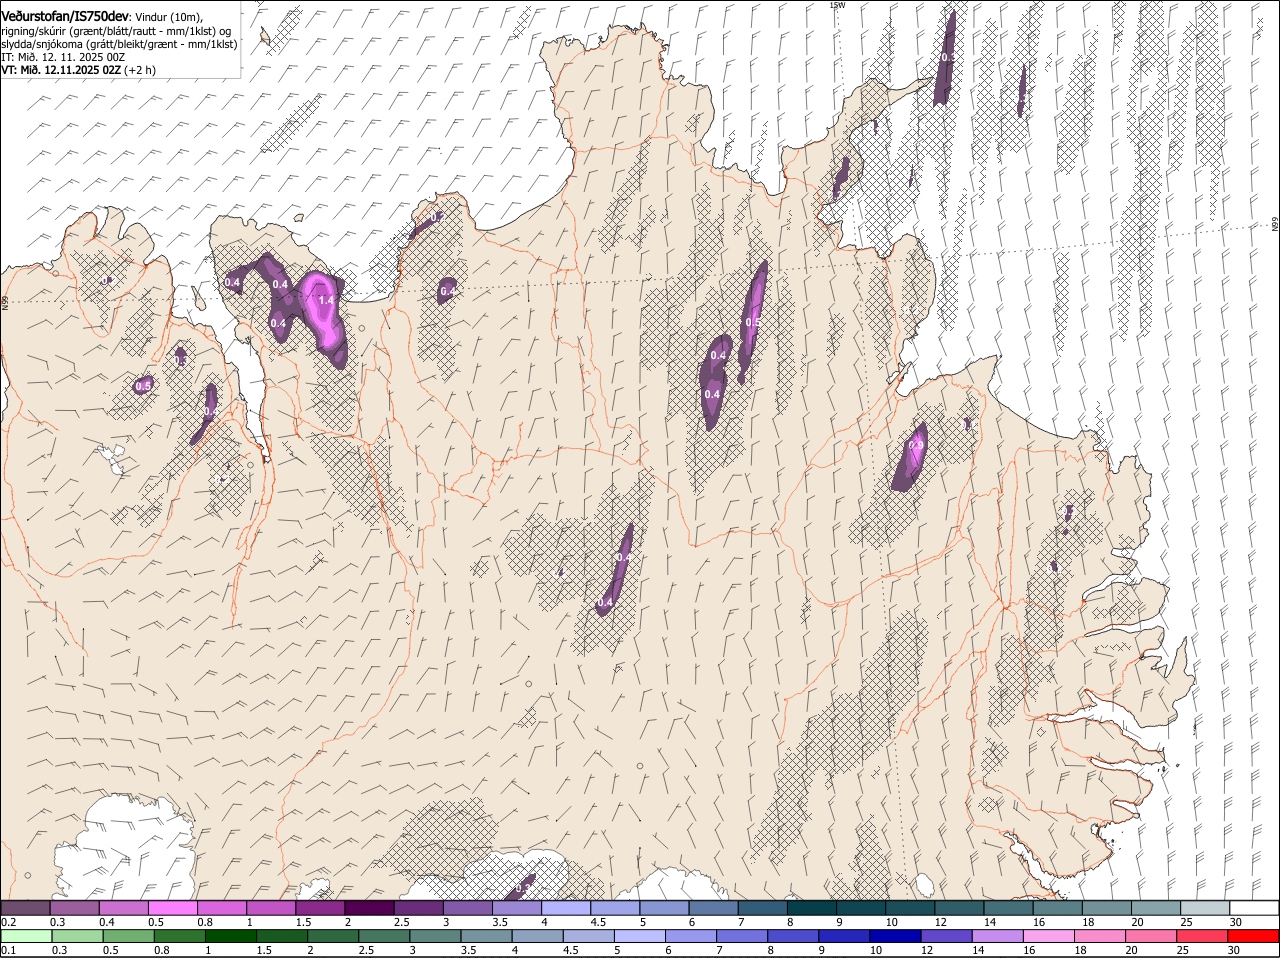The width and height of the screenshot is (1280, 958).
Task: Select bottom legend swatch between 0.1 and 0.3
Action: (x=26, y=937)
